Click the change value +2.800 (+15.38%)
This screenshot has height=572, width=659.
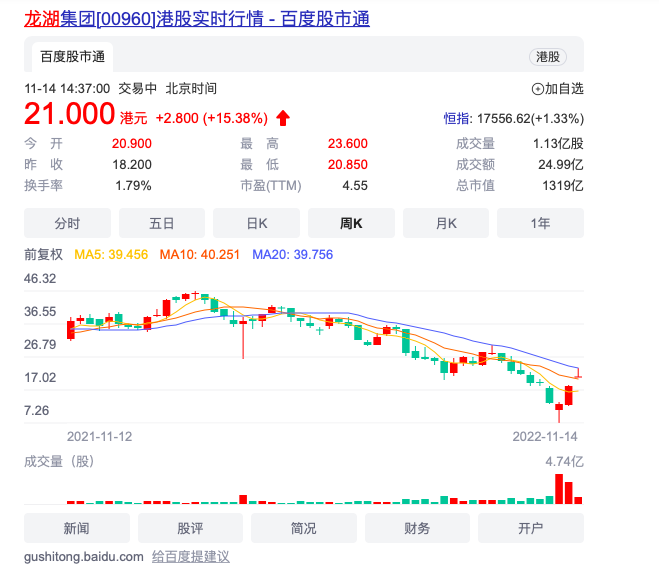click(212, 118)
